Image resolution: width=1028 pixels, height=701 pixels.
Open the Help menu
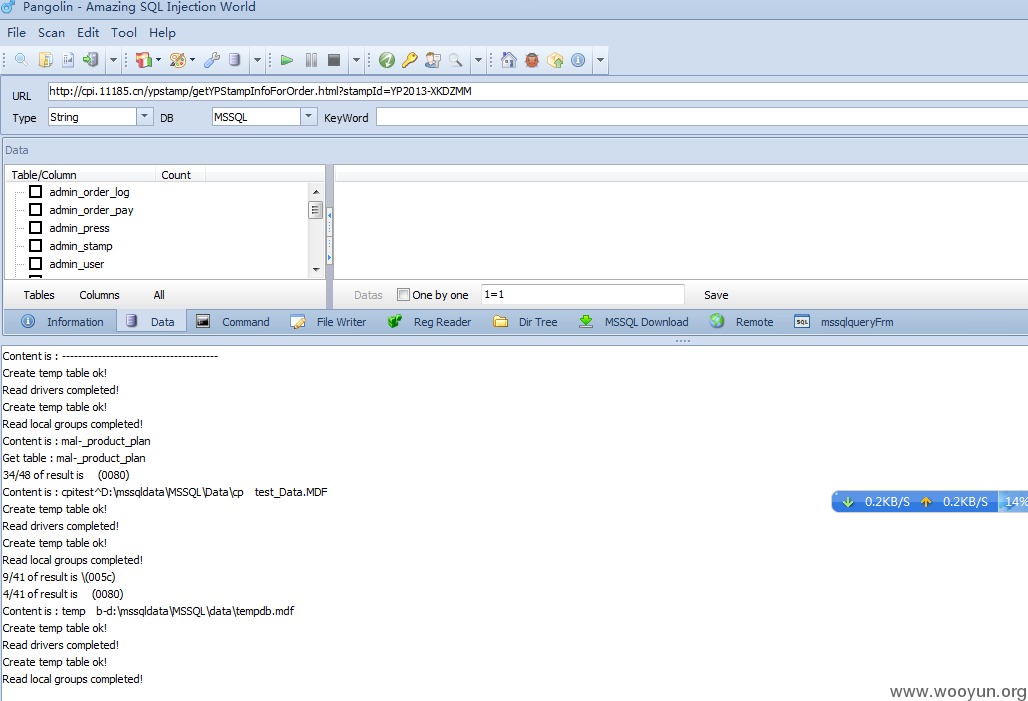[x=162, y=33]
